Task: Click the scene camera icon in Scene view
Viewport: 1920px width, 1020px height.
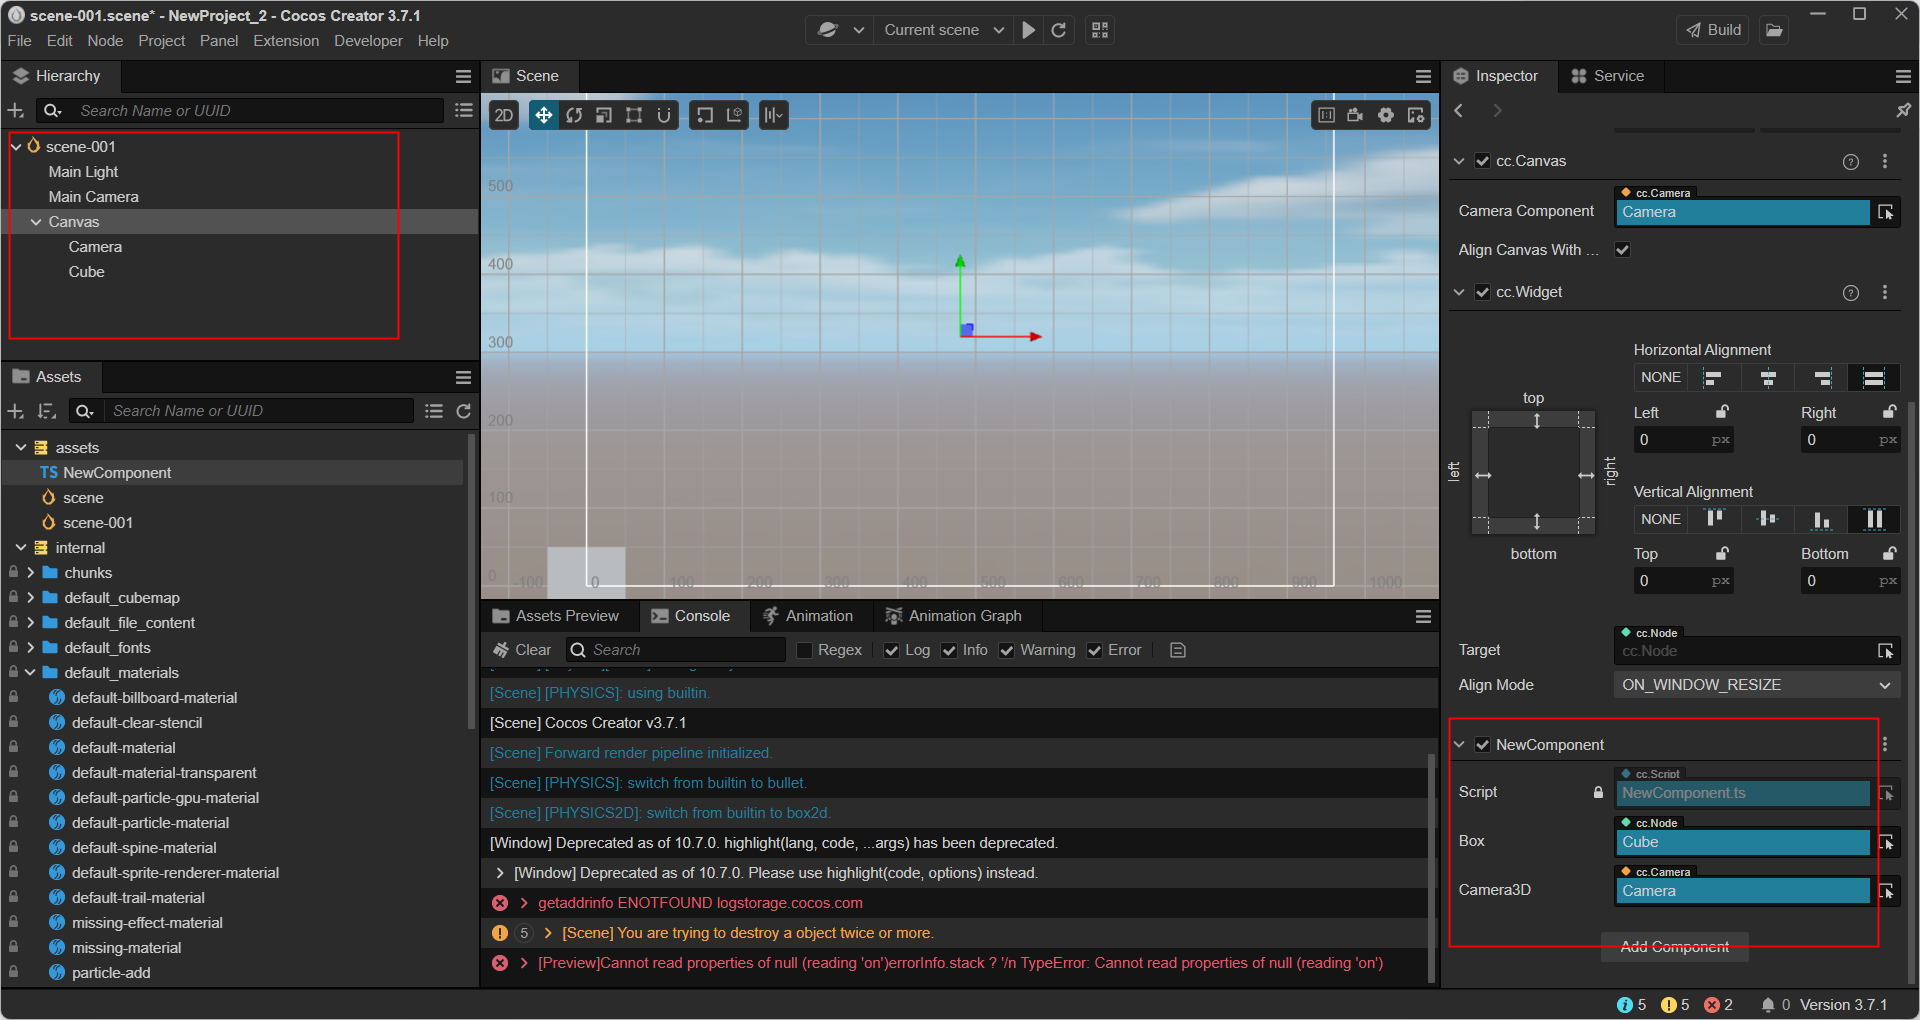Action: [x=1356, y=115]
